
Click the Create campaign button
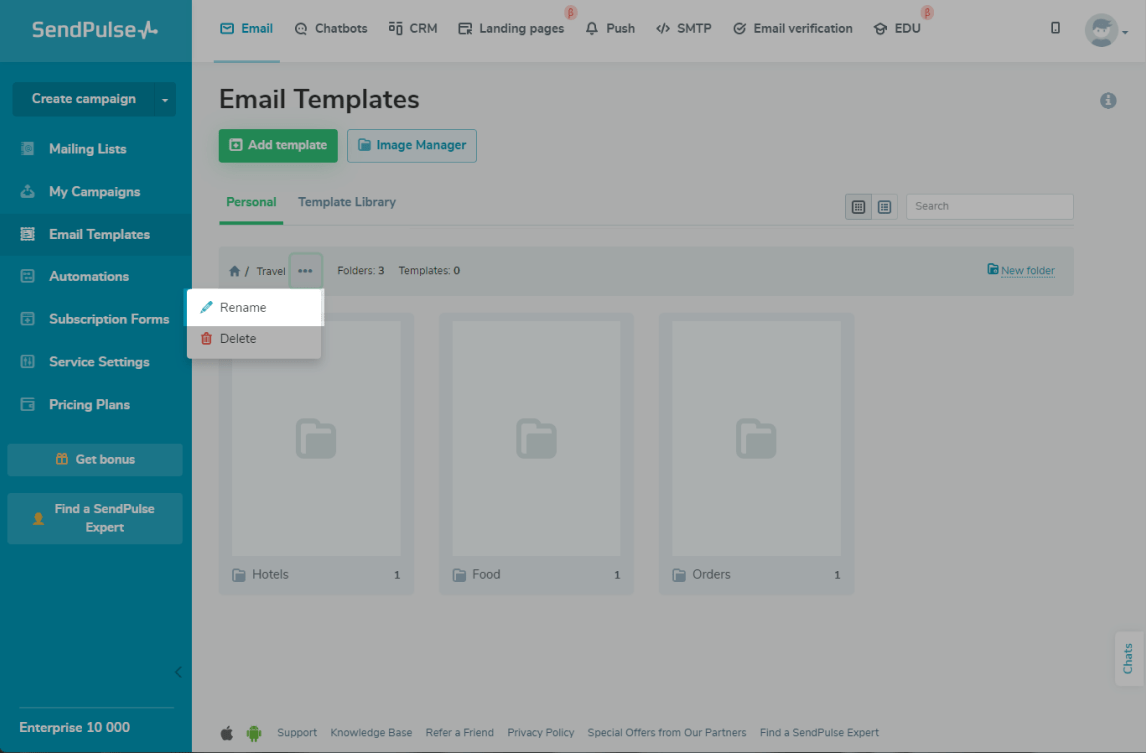click(x=83, y=99)
